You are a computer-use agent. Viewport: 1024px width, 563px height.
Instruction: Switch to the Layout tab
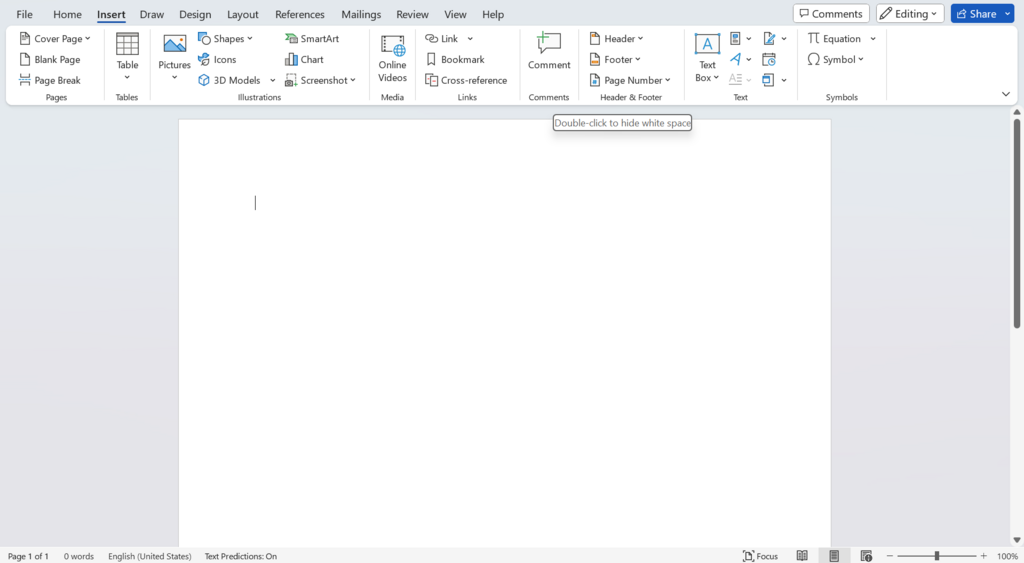pyautogui.click(x=242, y=14)
